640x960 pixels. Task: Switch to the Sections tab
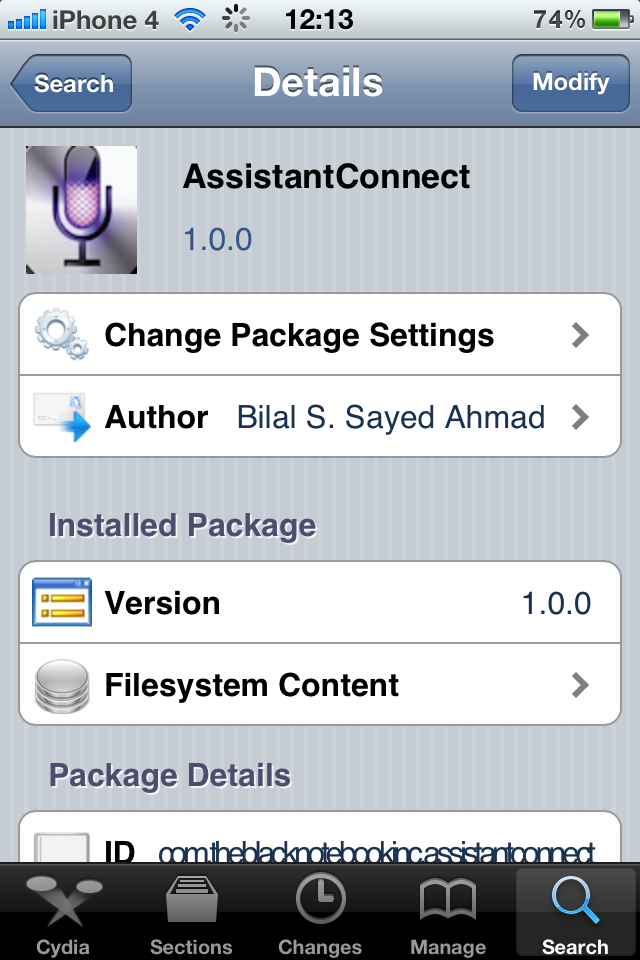point(191,913)
